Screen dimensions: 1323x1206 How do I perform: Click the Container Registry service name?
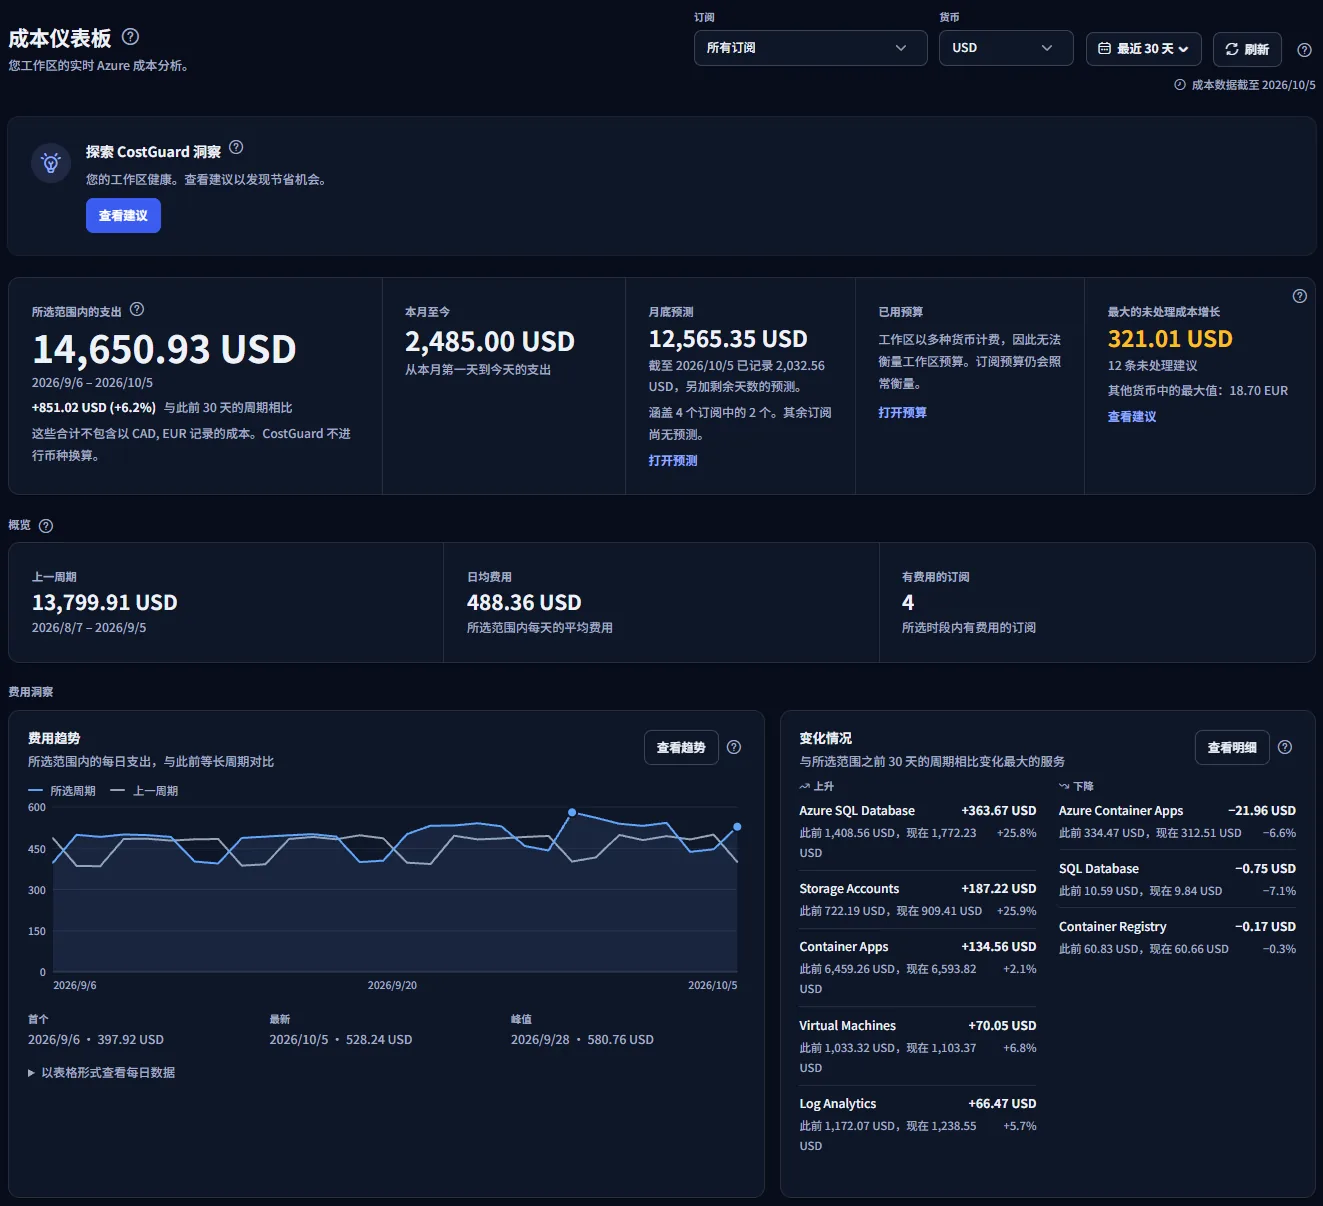[x=1113, y=927]
